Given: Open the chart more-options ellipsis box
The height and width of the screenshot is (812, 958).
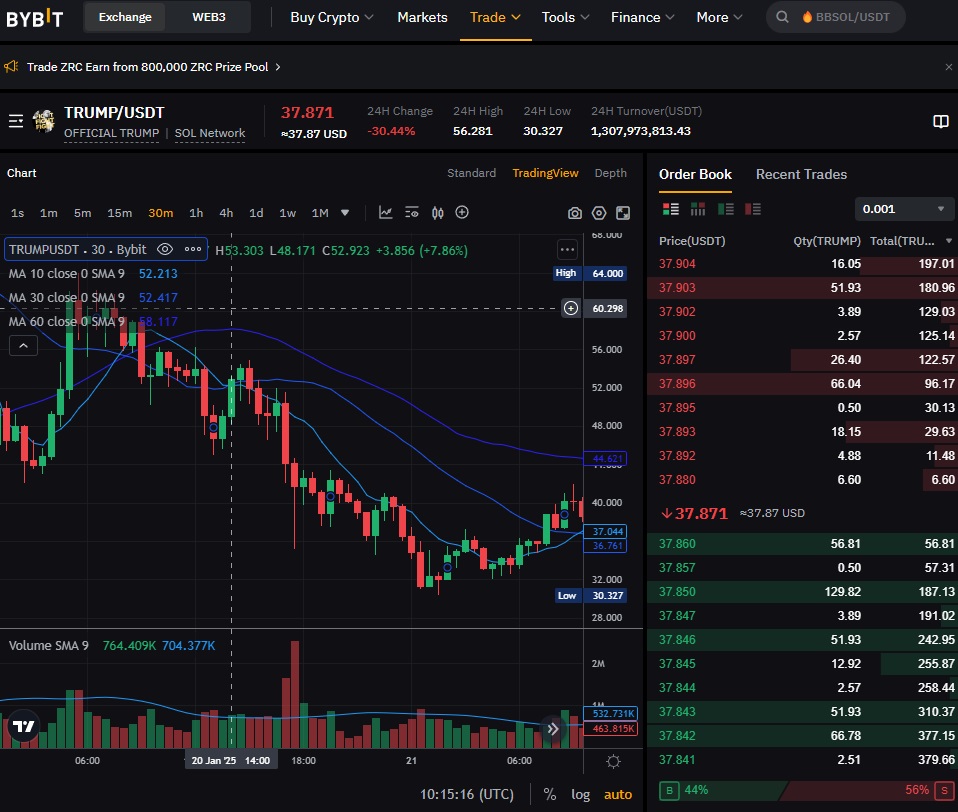Looking at the screenshot, I should point(567,249).
